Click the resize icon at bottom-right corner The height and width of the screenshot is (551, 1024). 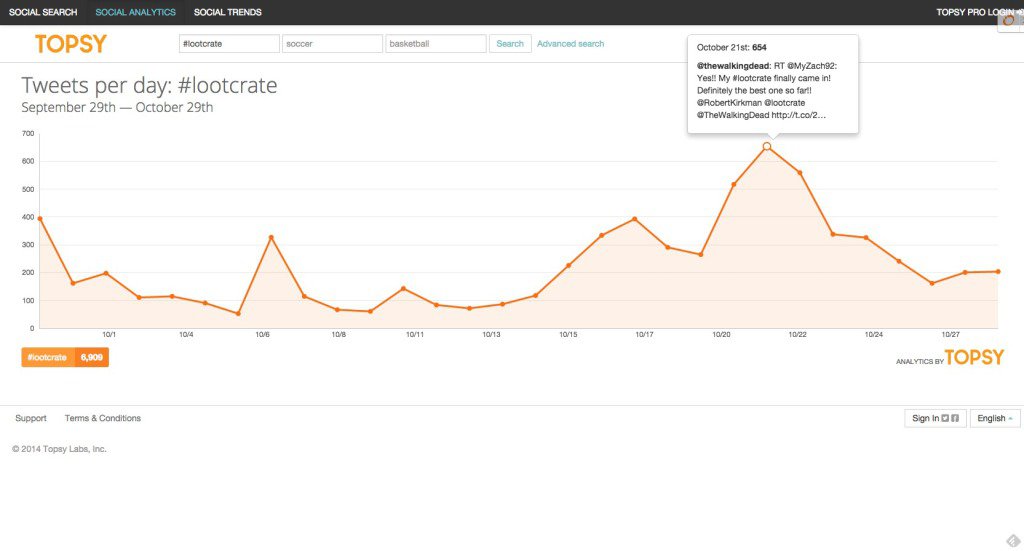coord(1012,541)
